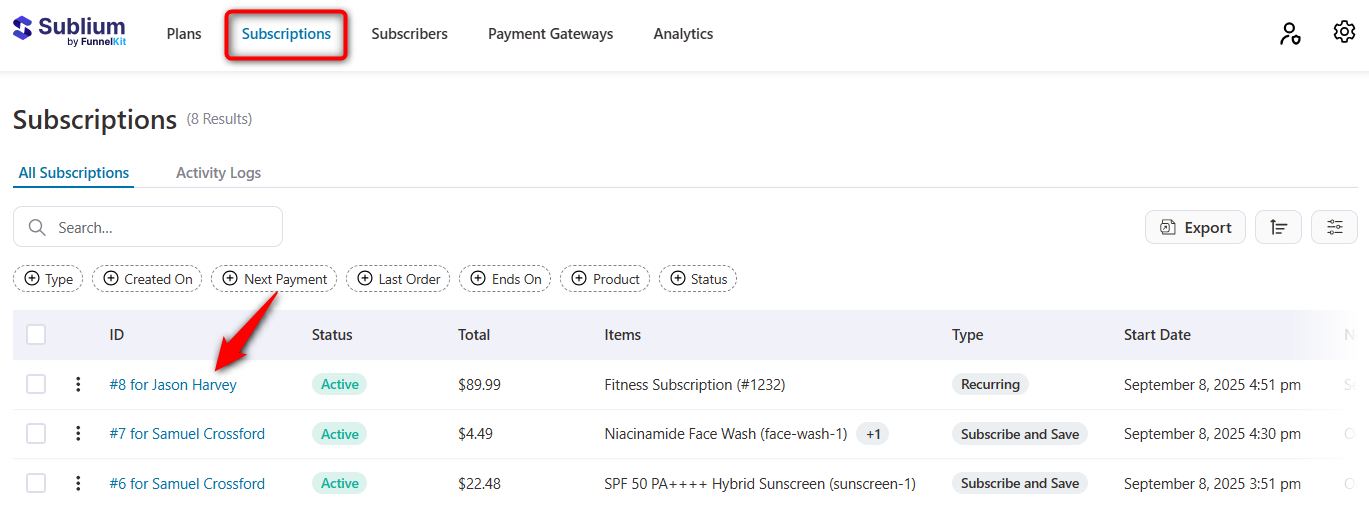The image size is (1369, 508).
Task: Click the +1 items badge on subscription #7
Action: (x=873, y=434)
